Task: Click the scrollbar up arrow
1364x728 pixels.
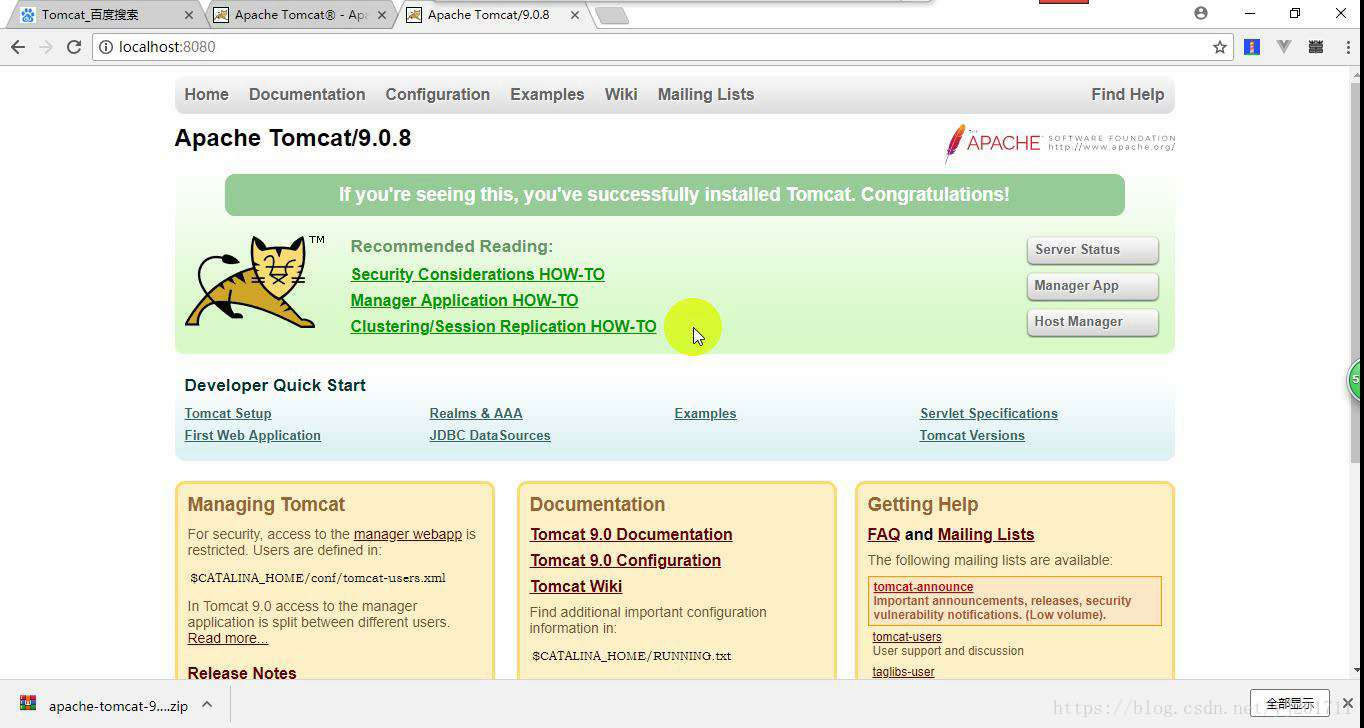Action: 1356,75
